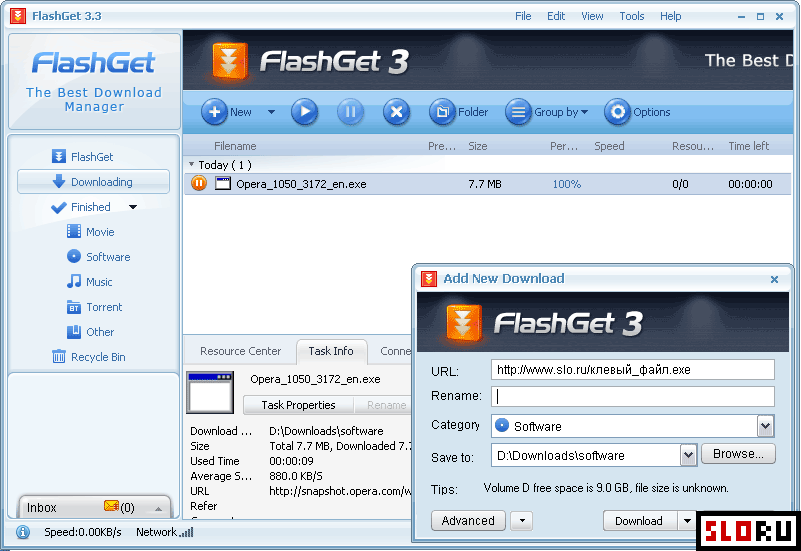Sort by the Speed column header

pos(609,146)
